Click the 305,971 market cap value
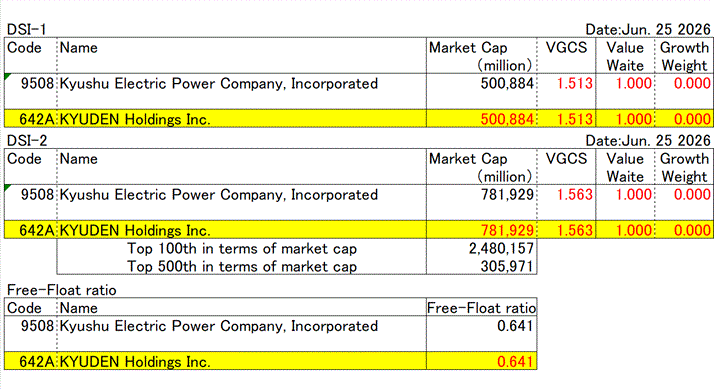This screenshot has width=714, height=389. pos(507,266)
